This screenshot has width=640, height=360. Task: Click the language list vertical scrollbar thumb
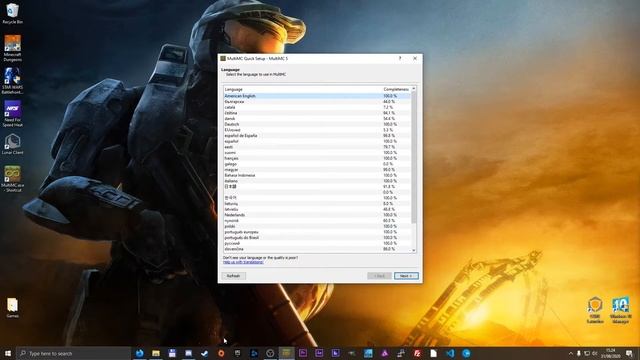(414, 157)
